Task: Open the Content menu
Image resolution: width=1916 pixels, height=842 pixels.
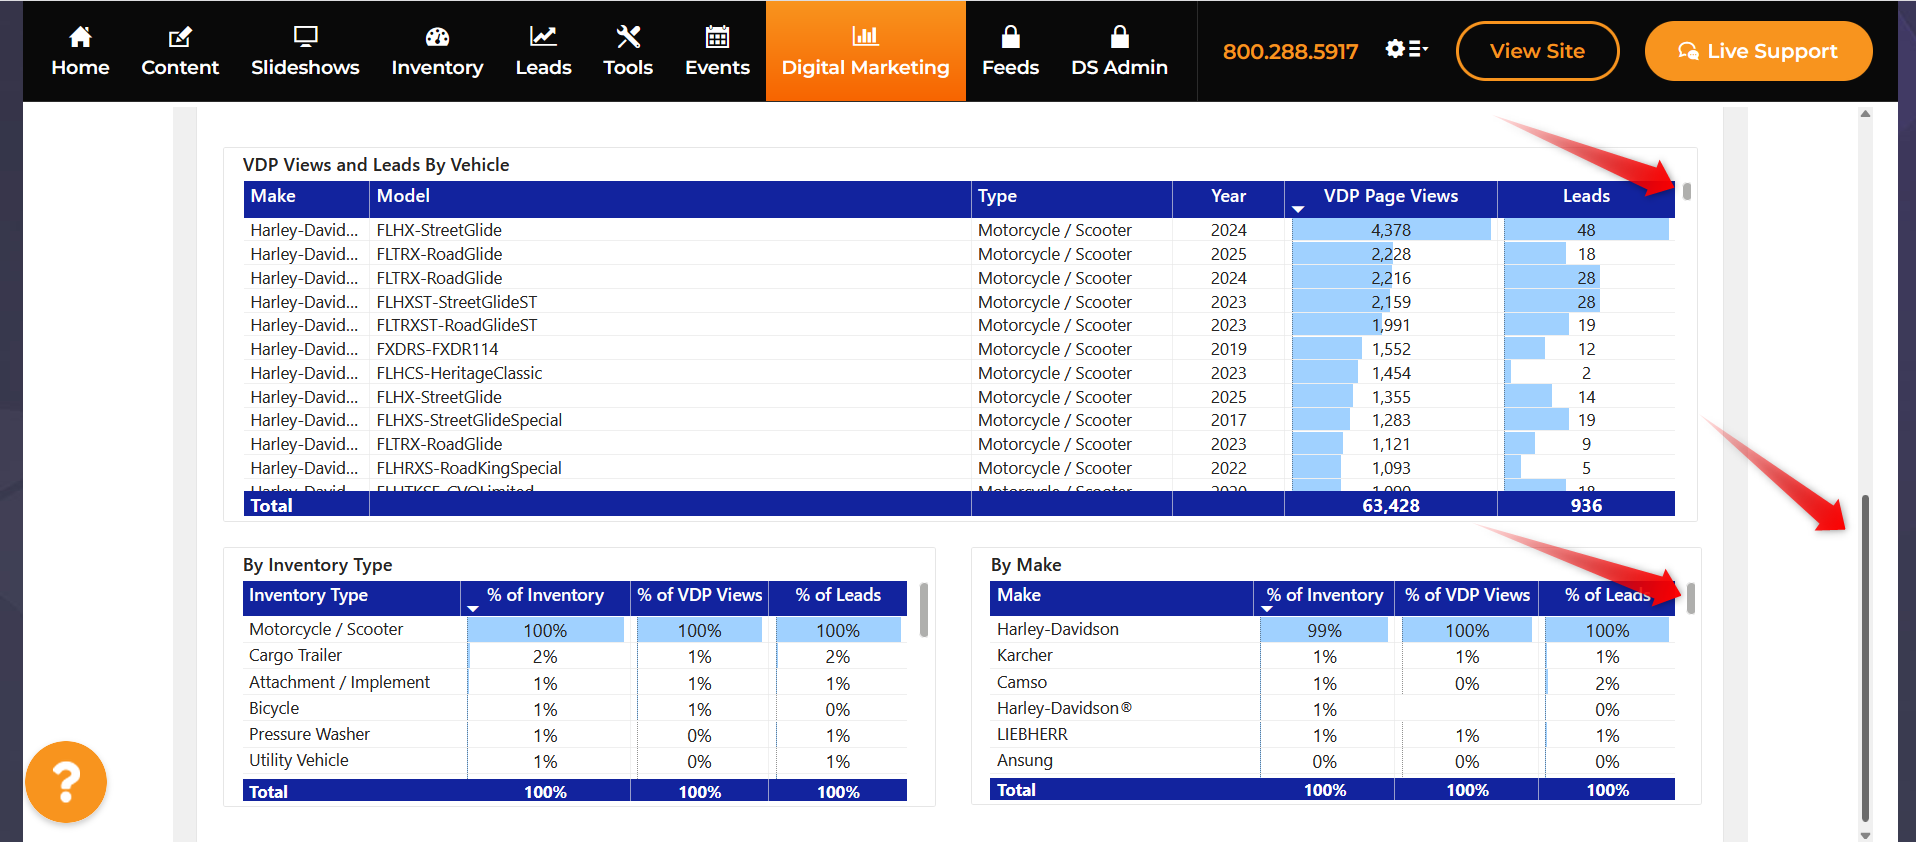Action: (x=180, y=67)
